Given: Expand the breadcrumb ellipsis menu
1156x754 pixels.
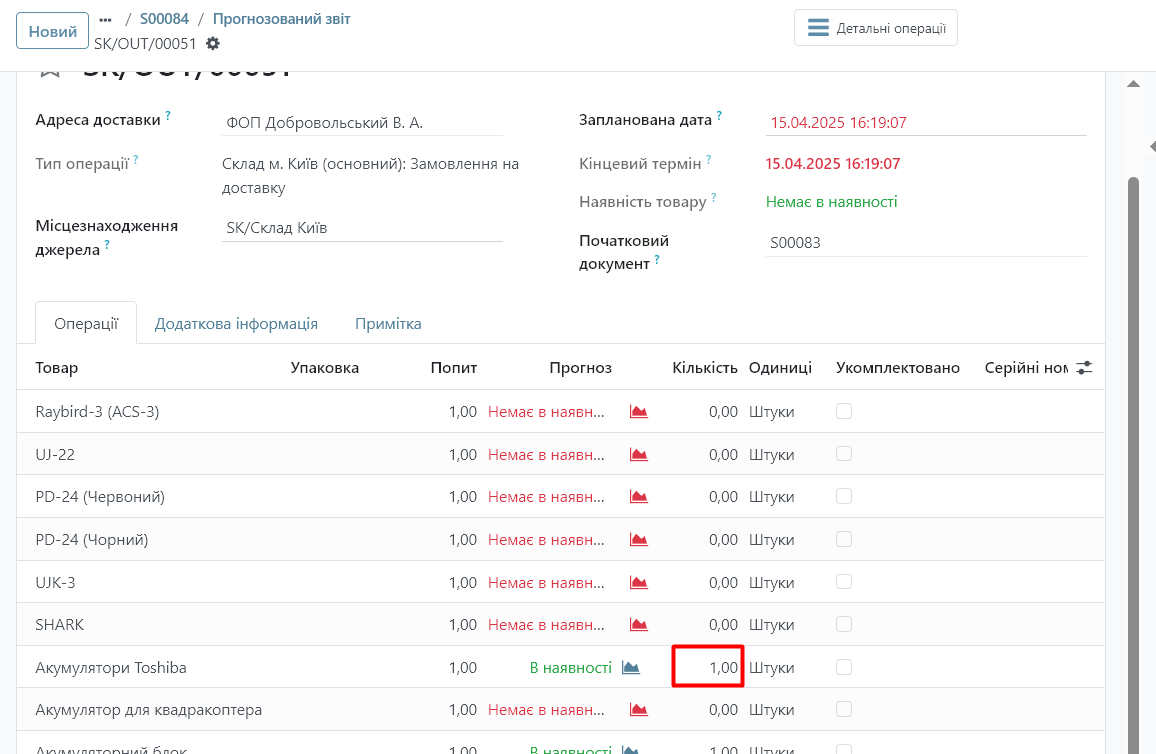Looking at the screenshot, I should pos(106,19).
